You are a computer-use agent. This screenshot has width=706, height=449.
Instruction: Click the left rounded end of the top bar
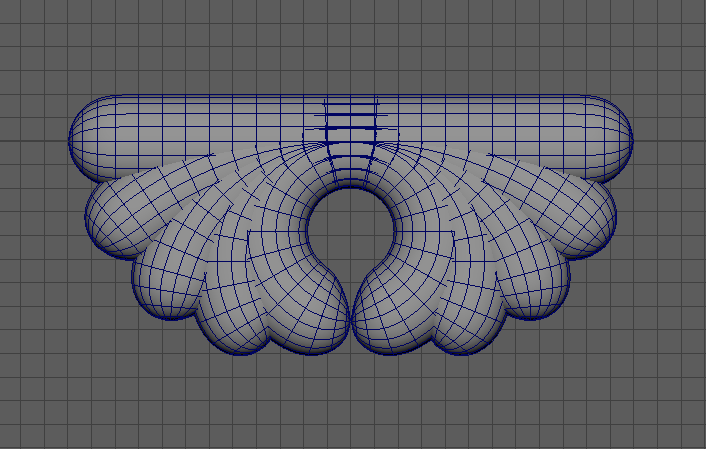tap(88, 137)
